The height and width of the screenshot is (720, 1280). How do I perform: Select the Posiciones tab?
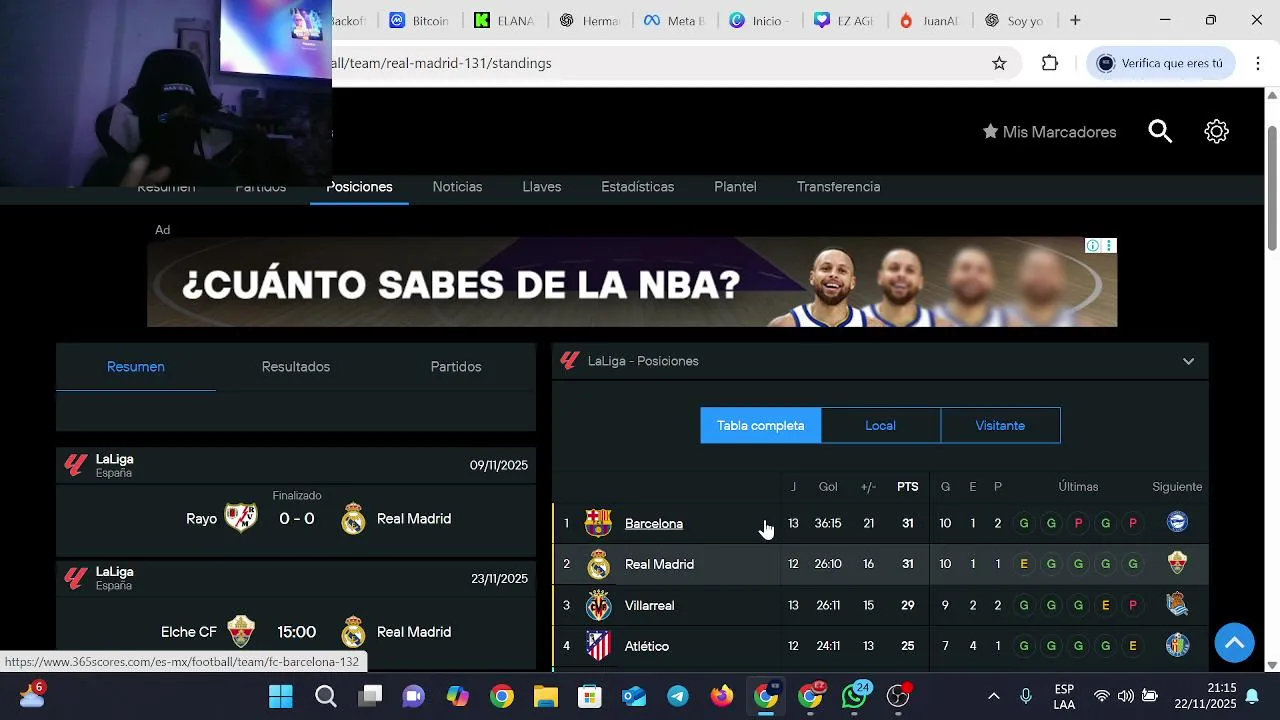click(x=360, y=187)
